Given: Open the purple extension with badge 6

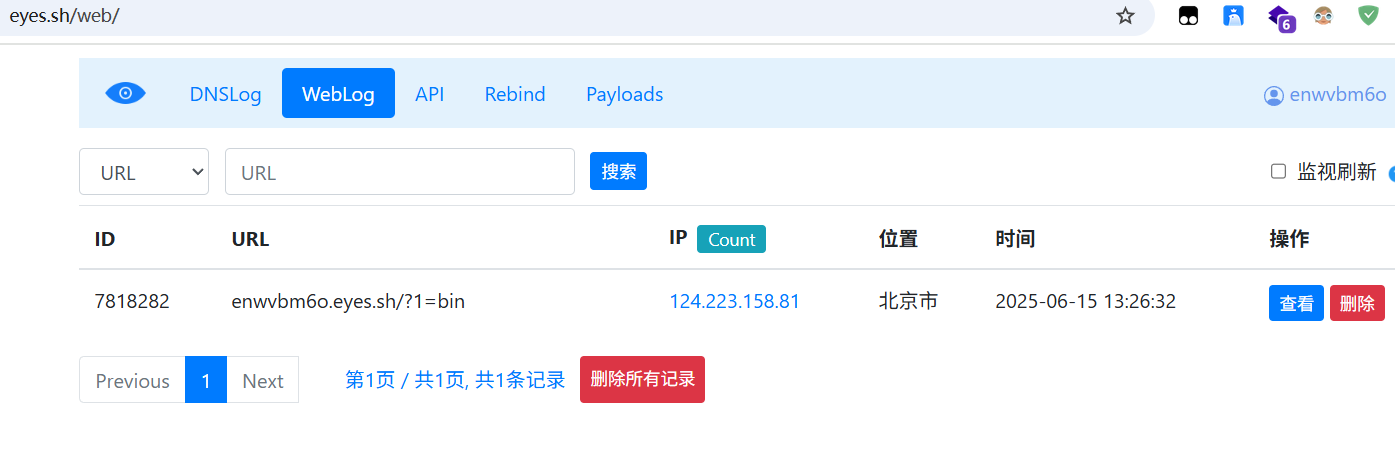Looking at the screenshot, I should coord(1280,17).
